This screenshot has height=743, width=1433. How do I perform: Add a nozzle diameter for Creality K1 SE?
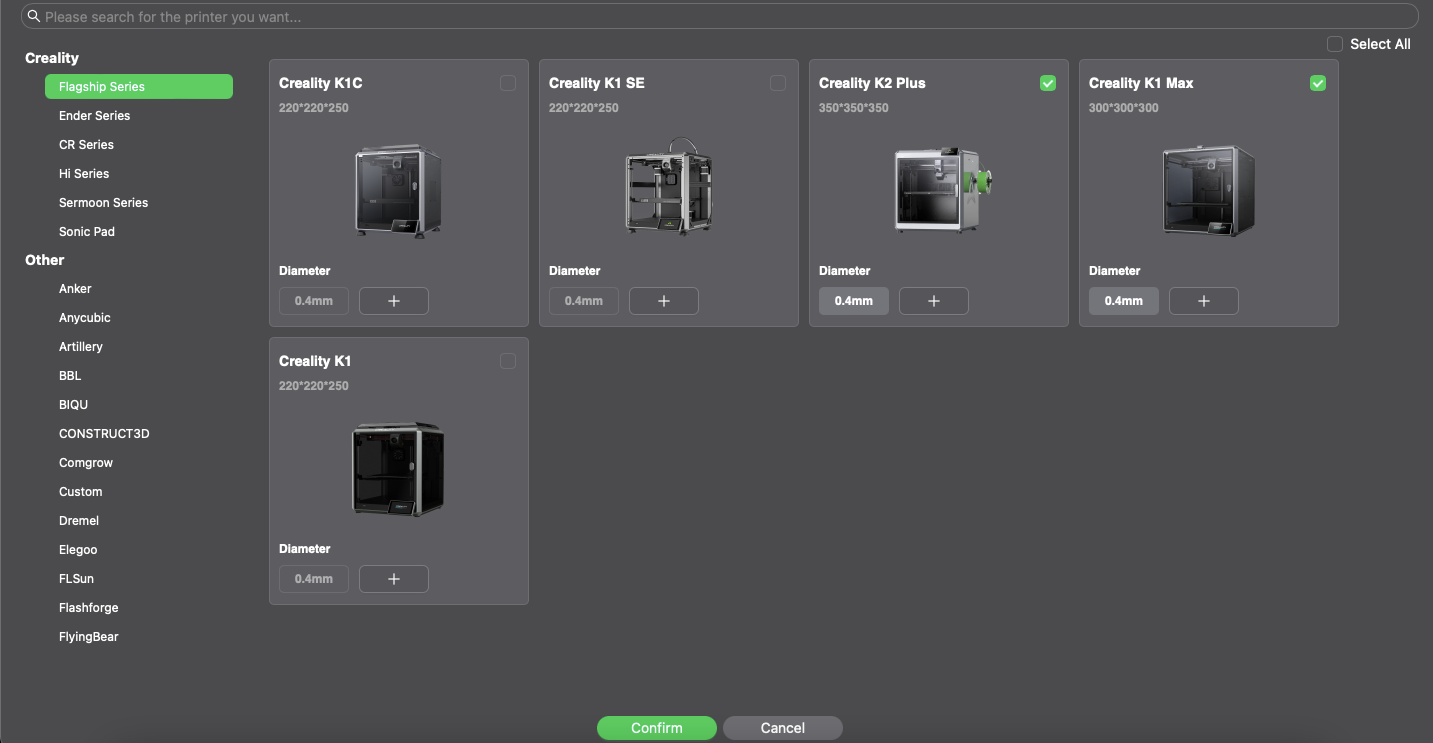pyautogui.click(x=664, y=301)
